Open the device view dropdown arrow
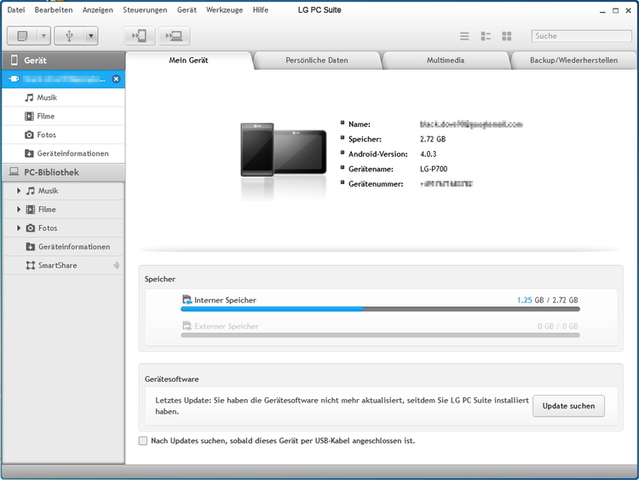The height and width of the screenshot is (480, 639). (44, 36)
